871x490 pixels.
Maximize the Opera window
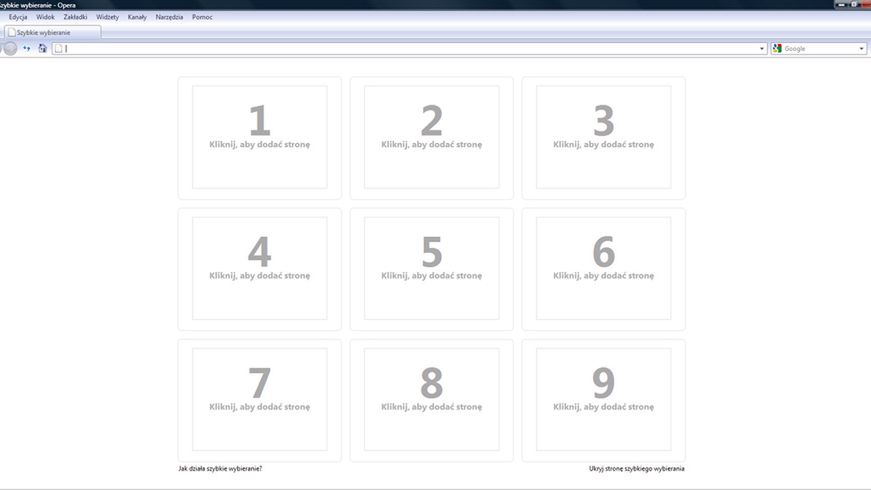(x=854, y=4)
